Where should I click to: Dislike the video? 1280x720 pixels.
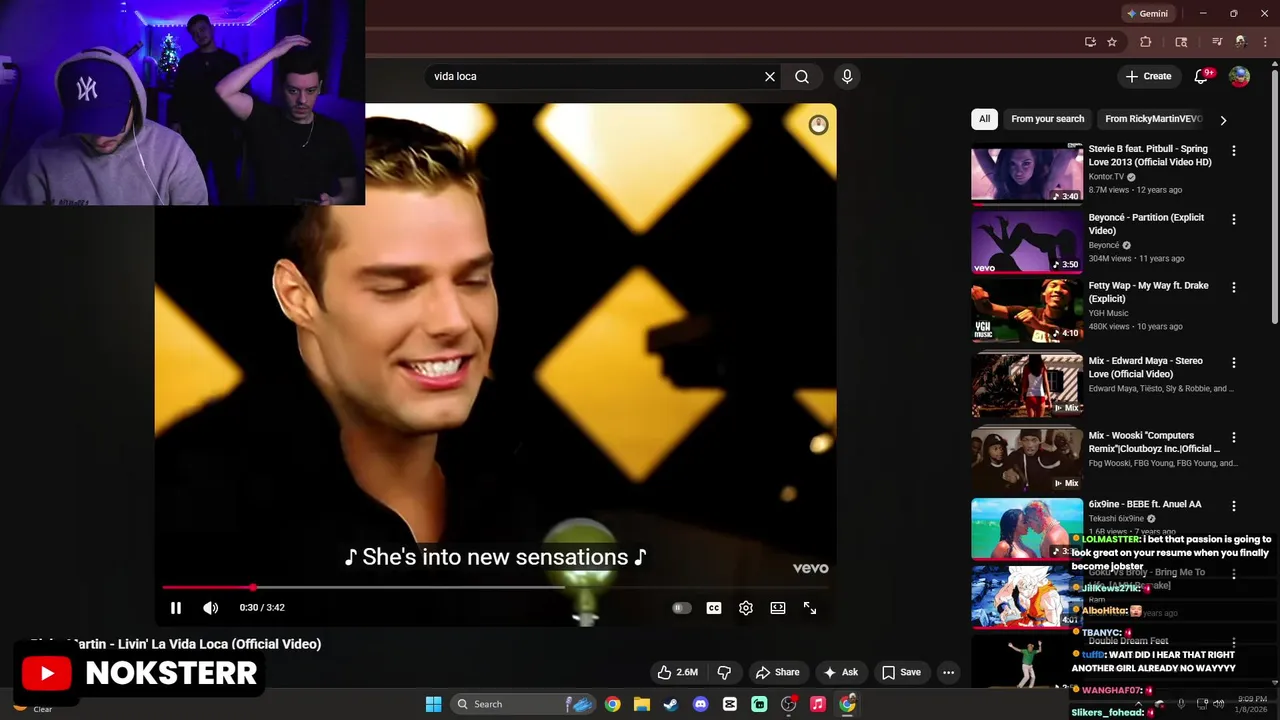tap(725, 672)
